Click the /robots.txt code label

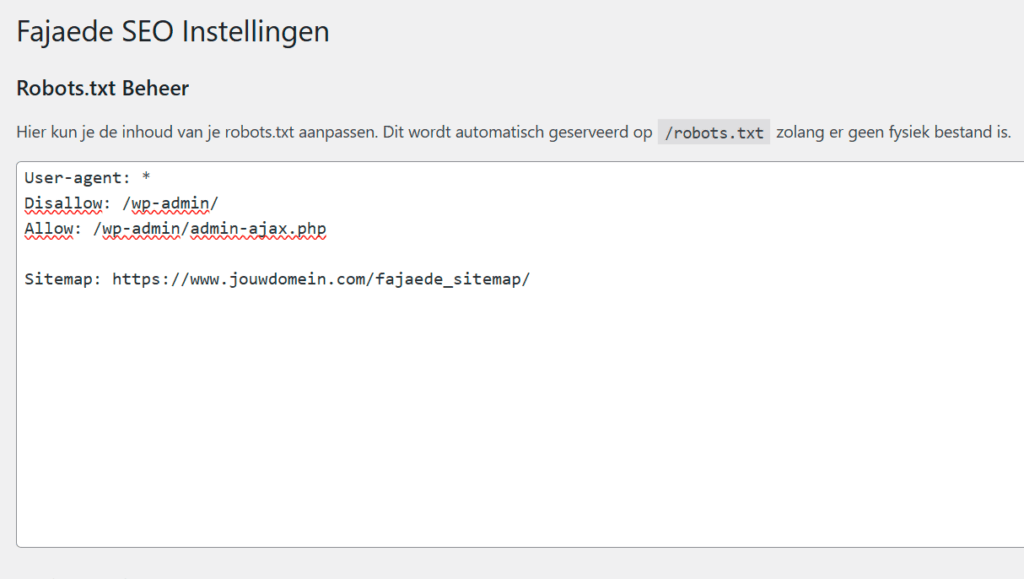[x=713, y=132]
